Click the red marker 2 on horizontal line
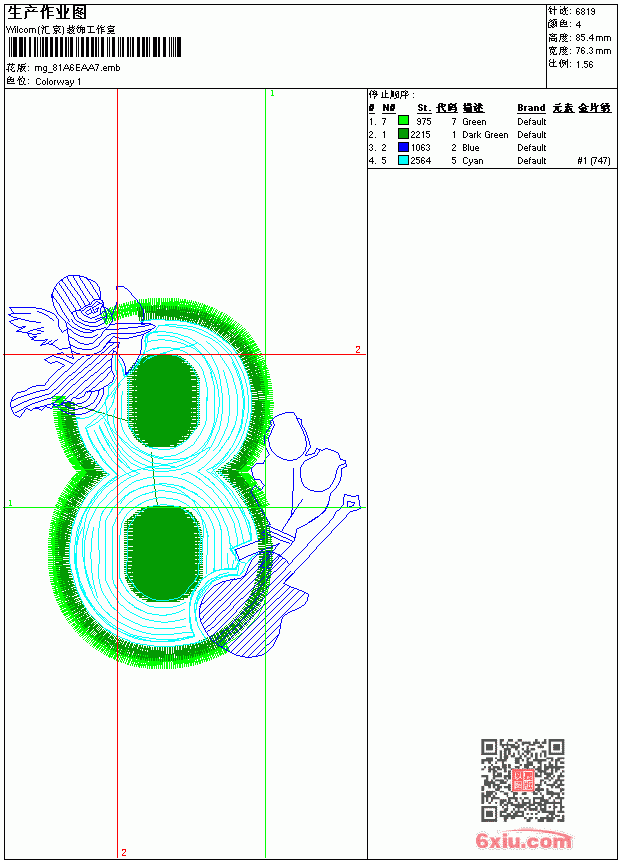Viewport: 620px width, 860px height. click(358, 349)
